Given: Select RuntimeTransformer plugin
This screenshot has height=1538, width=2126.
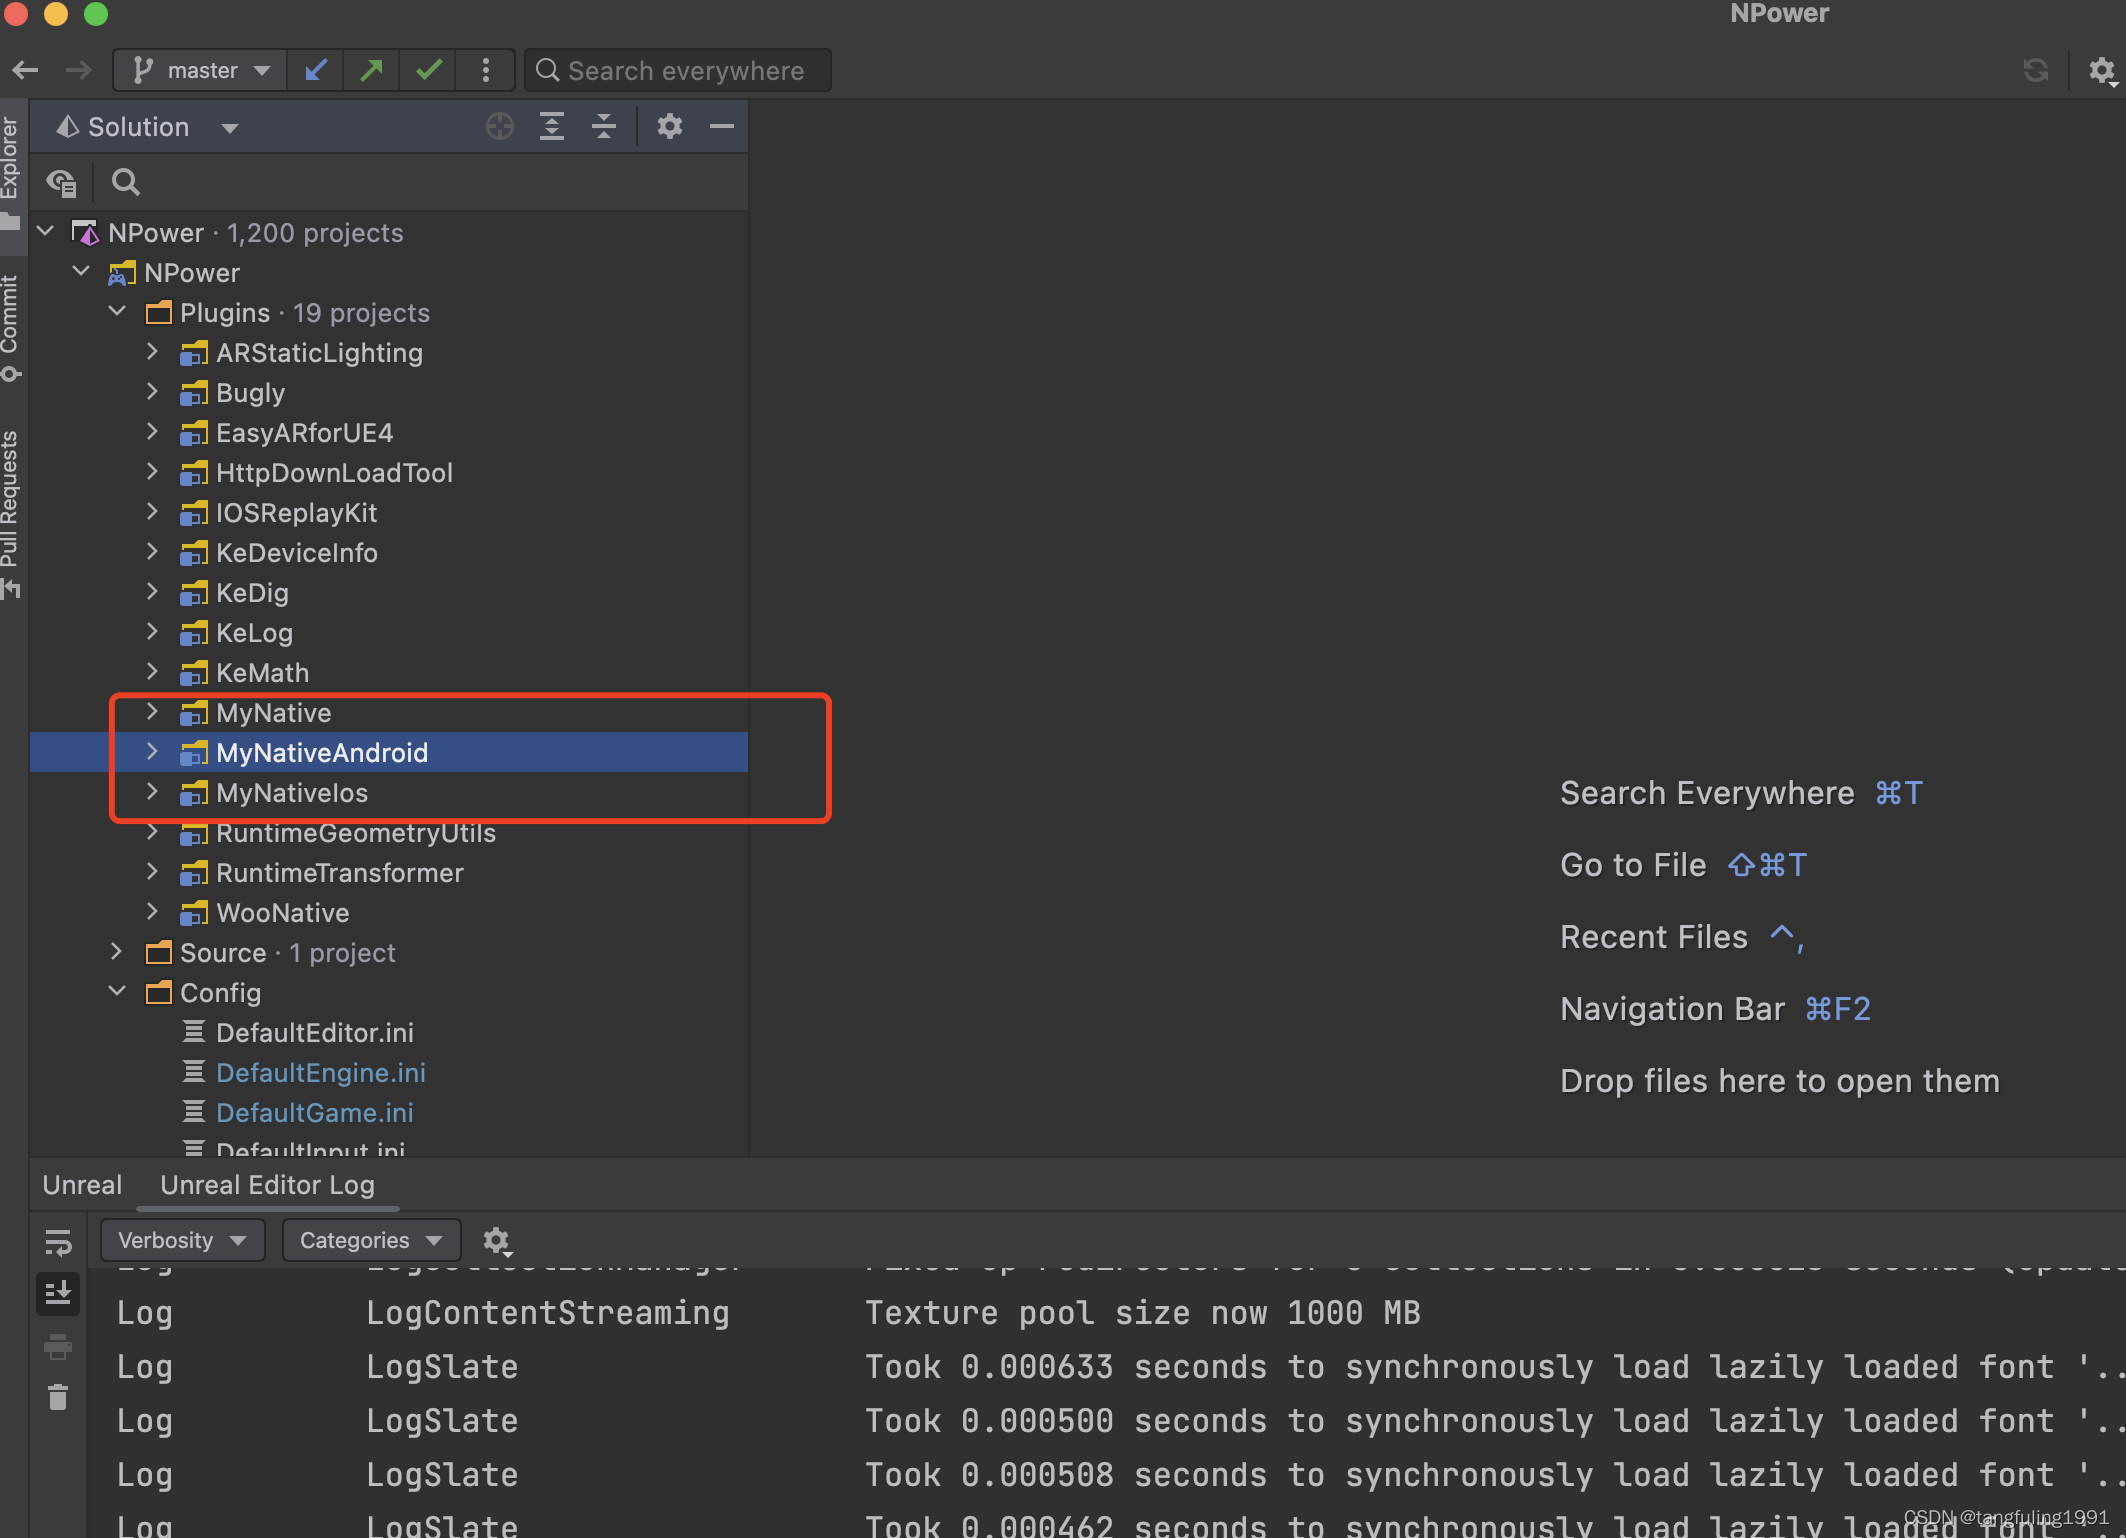Looking at the screenshot, I should click(340, 873).
